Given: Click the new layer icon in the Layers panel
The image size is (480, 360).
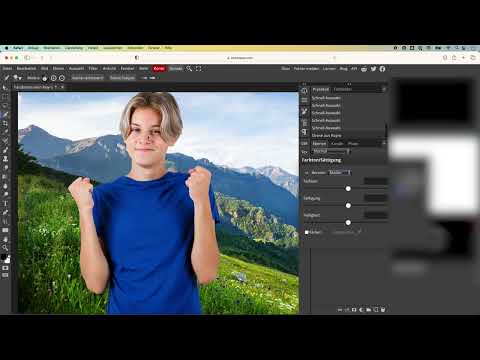Looking at the screenshot, I should (376, 310).
